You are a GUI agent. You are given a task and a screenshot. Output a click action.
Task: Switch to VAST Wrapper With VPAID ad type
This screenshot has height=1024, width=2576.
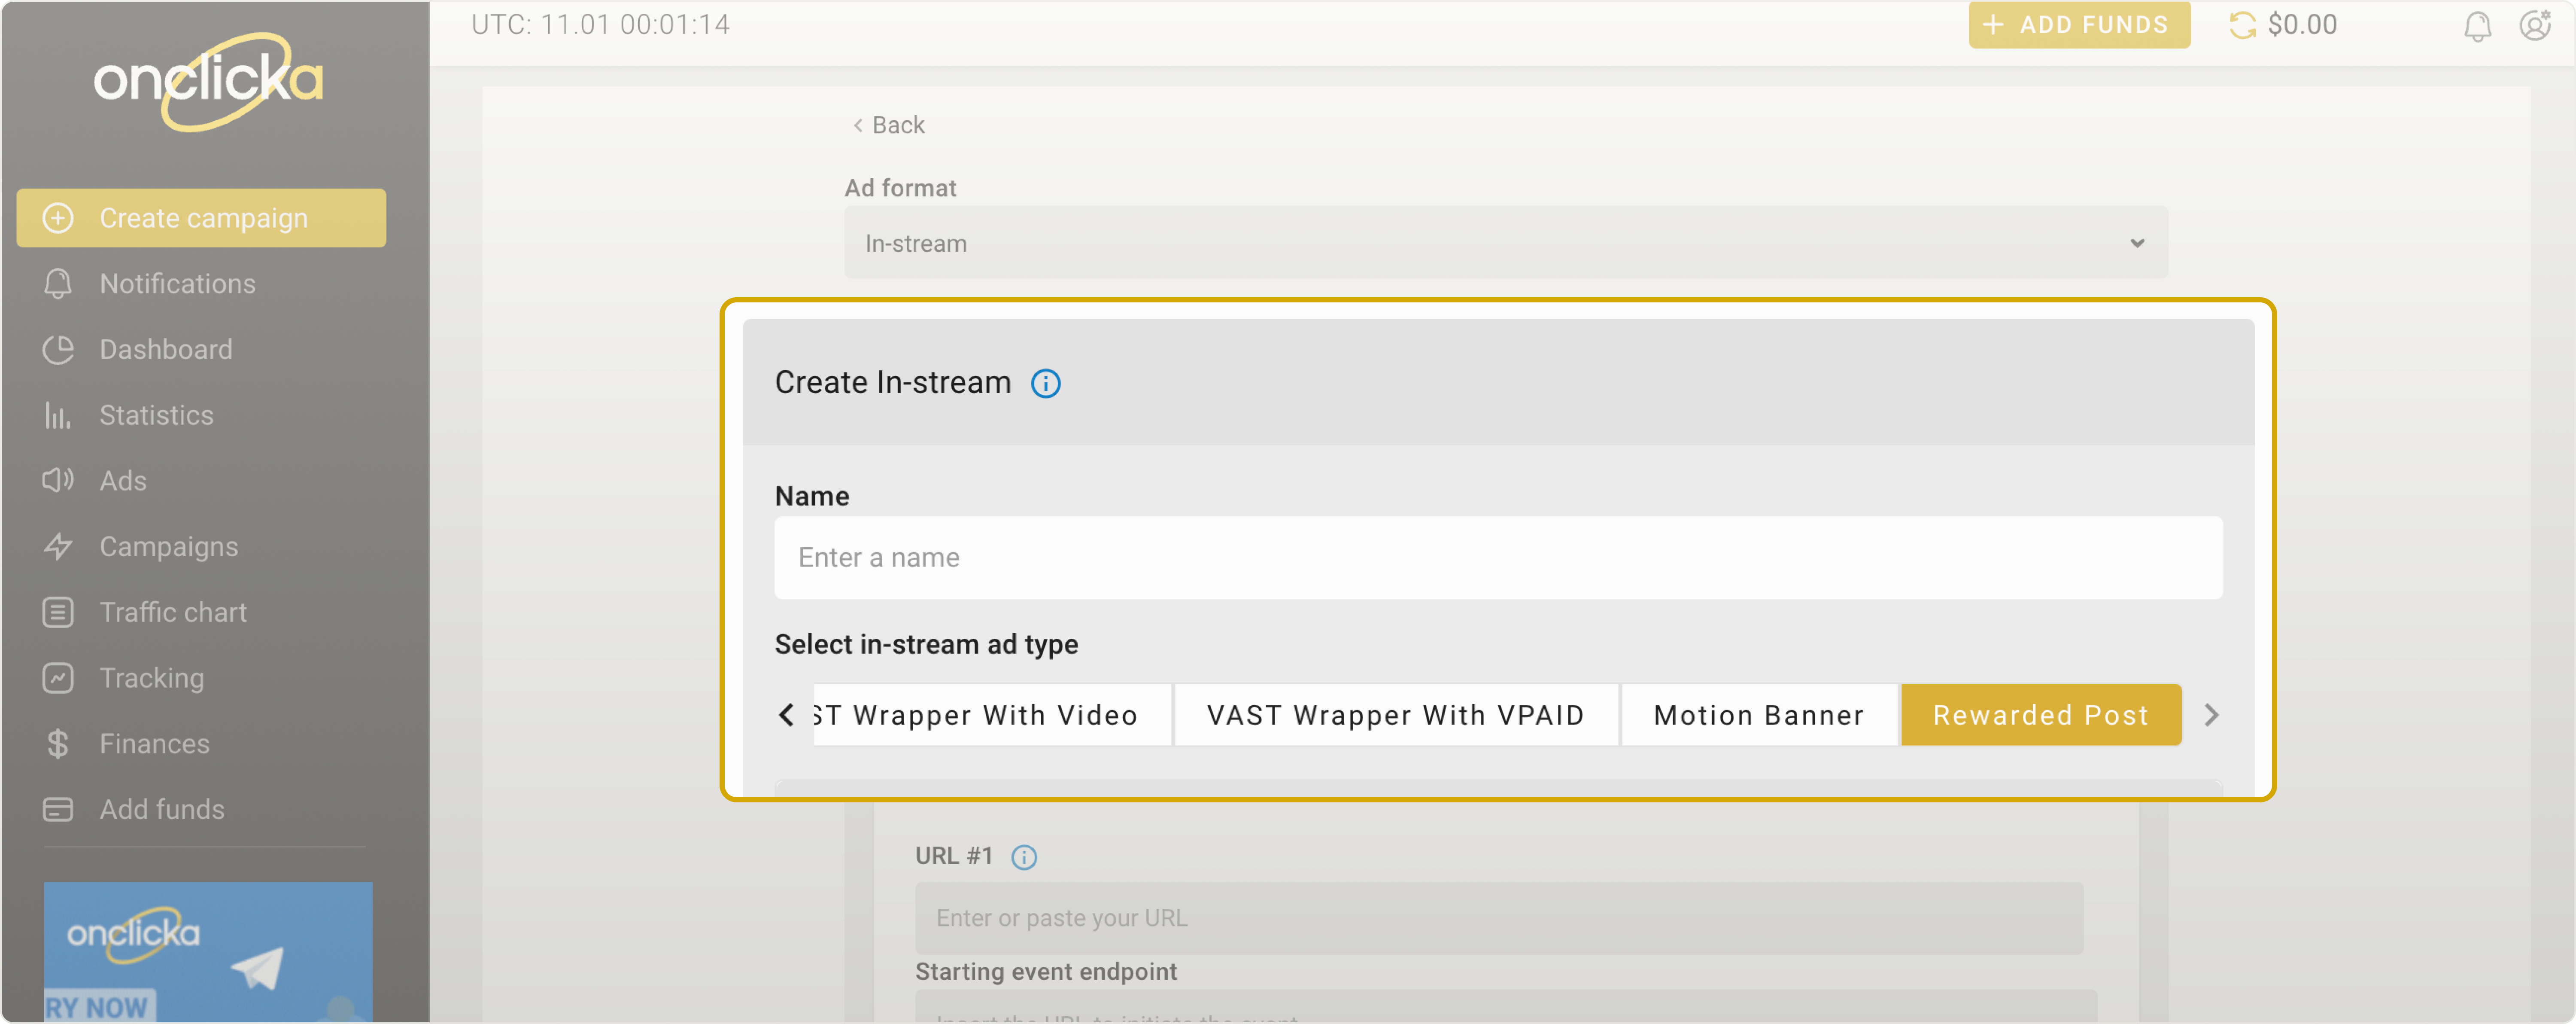click(1396, 715)
